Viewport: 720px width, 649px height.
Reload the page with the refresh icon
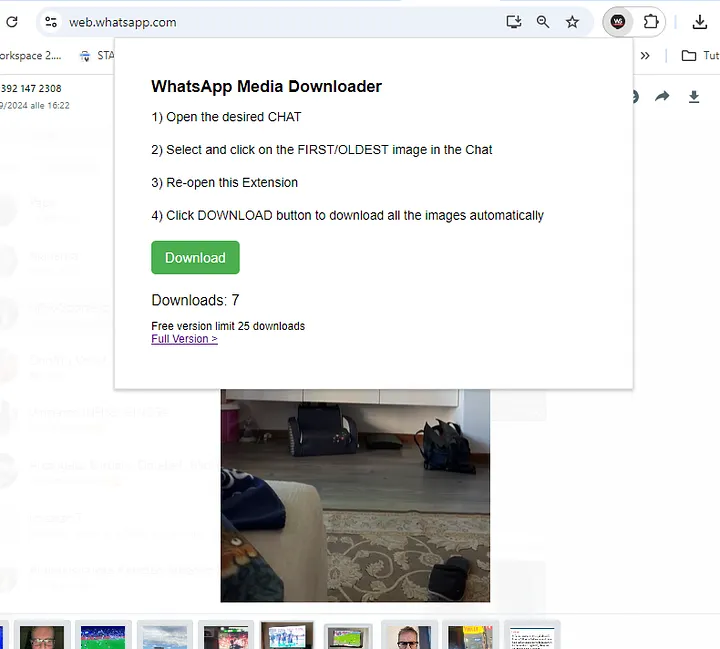11,22
